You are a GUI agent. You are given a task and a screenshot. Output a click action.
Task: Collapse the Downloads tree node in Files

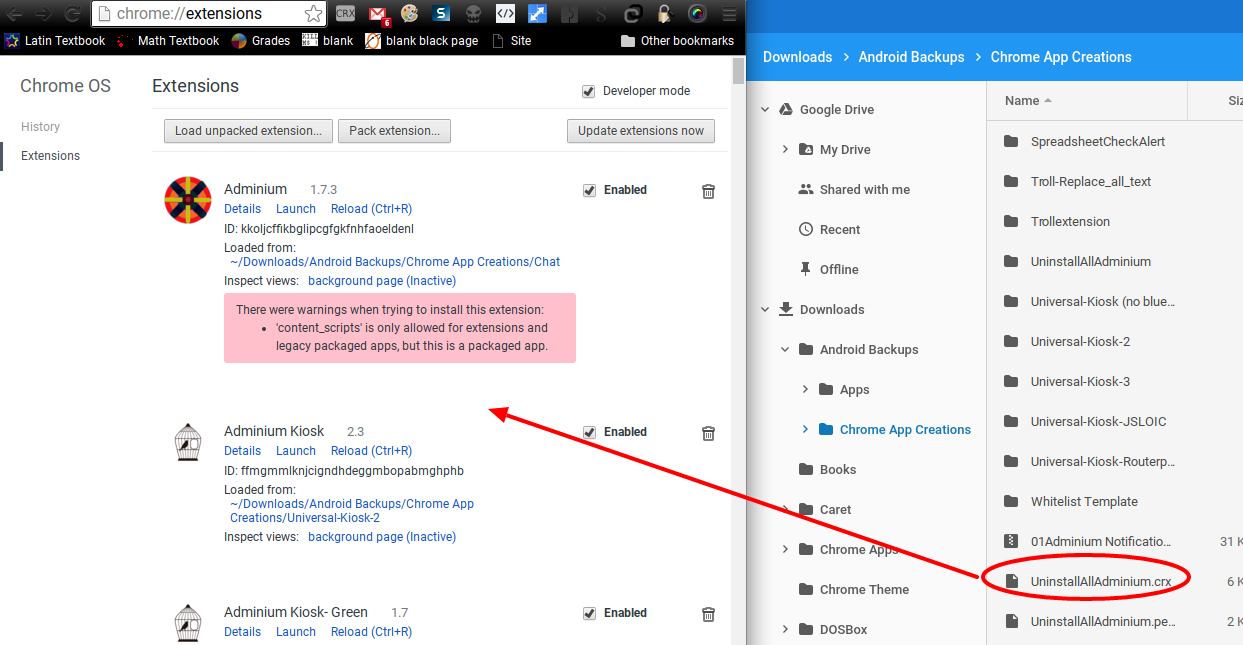(x=765, y=310)
